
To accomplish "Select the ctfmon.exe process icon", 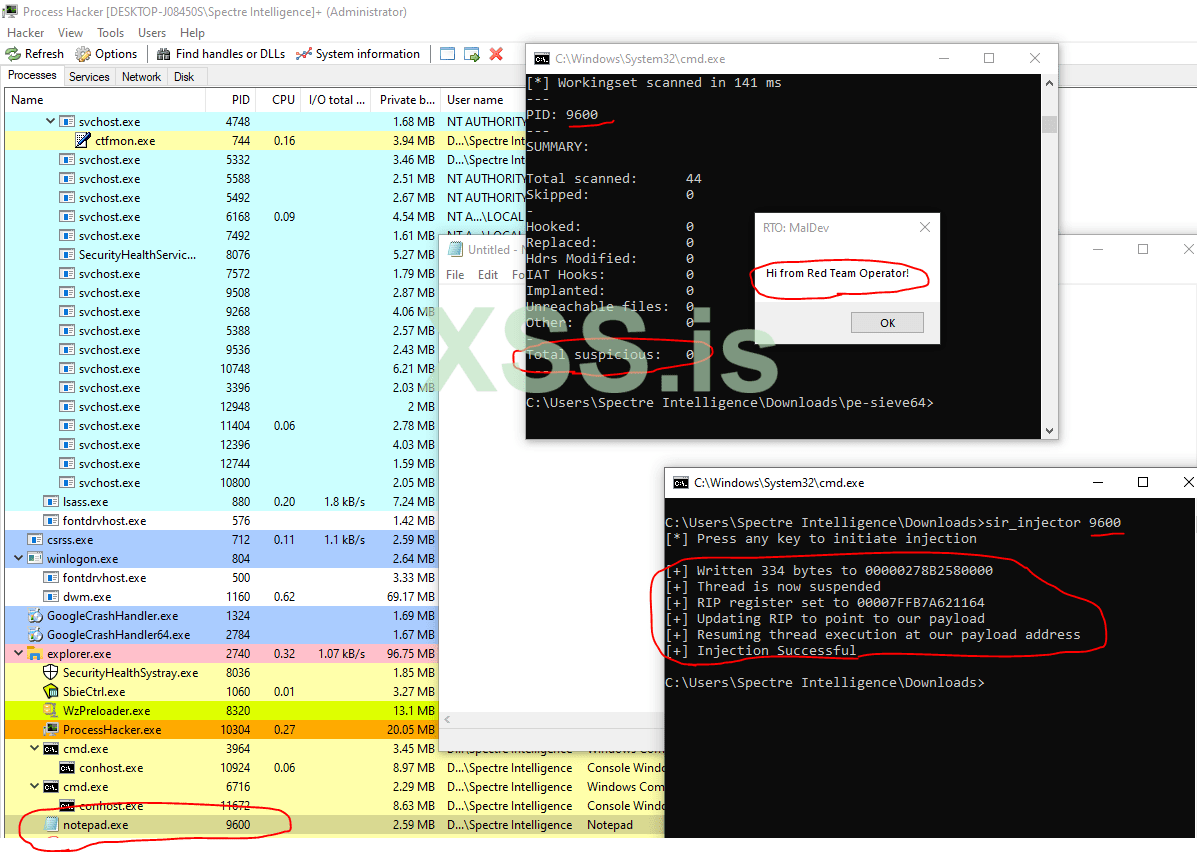I will point(82,140).
